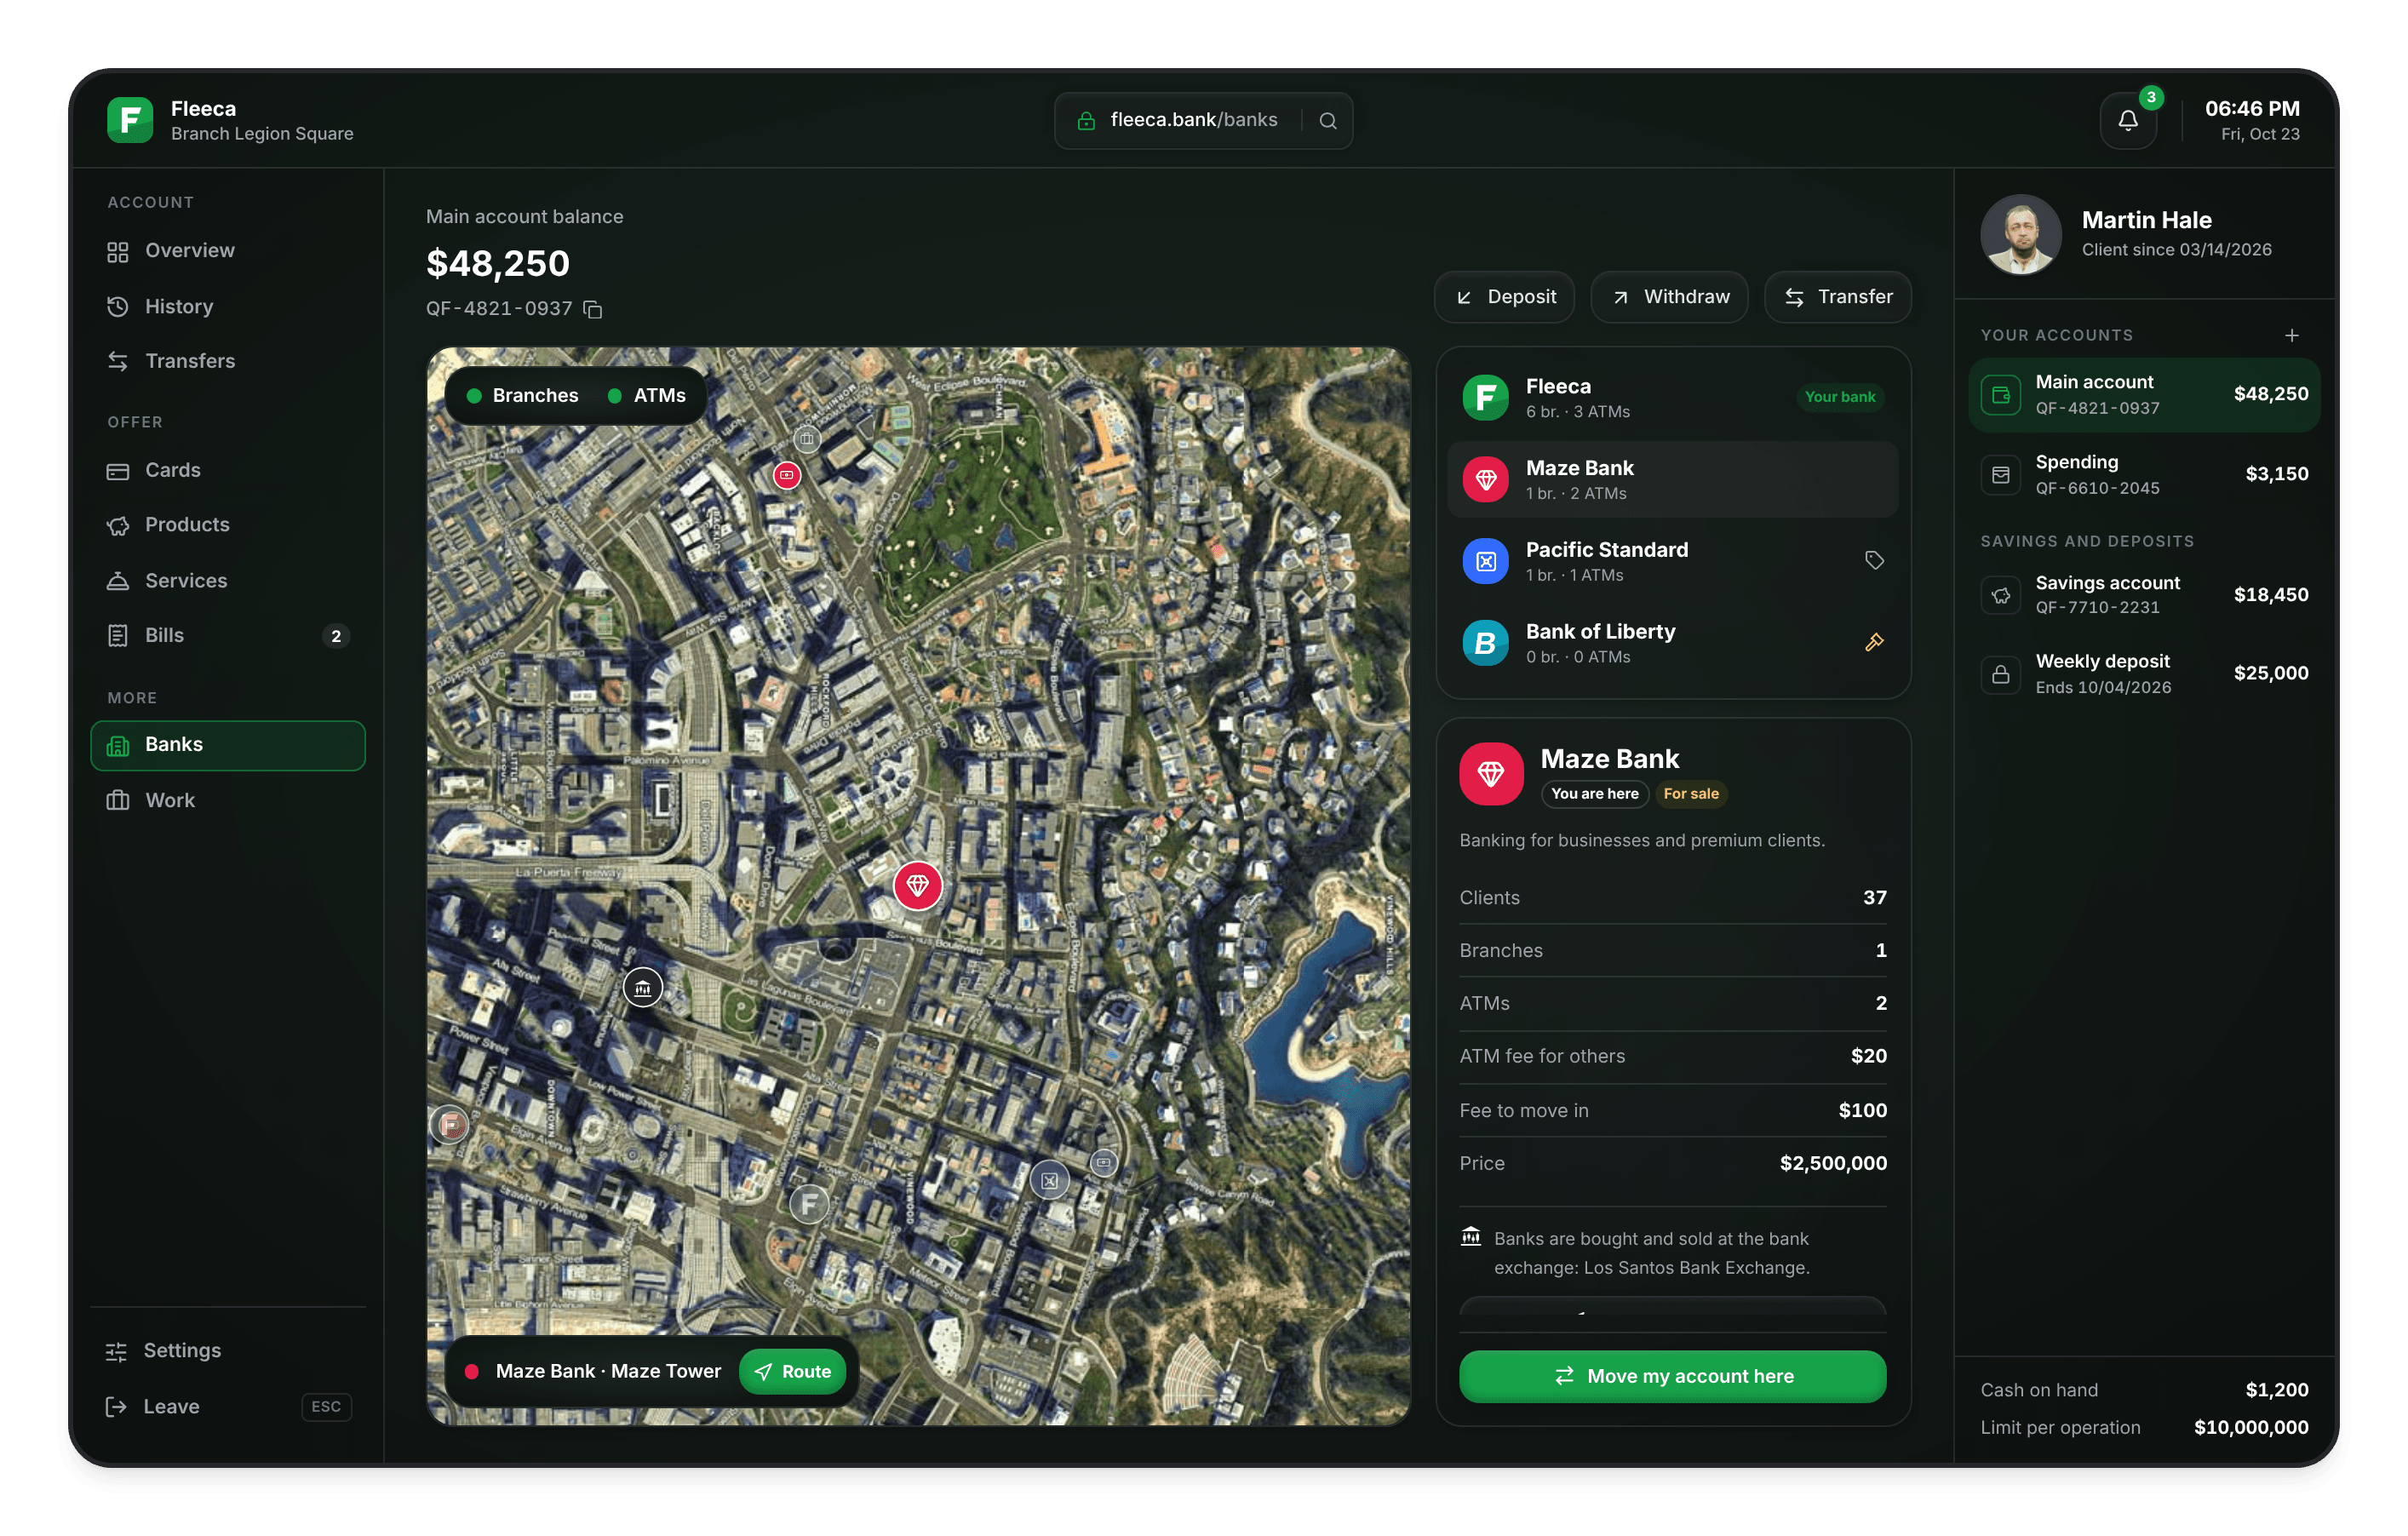Open Cards in sidebar
The width and height of the screenshot is (2408, 1536).
coord(228,470)
